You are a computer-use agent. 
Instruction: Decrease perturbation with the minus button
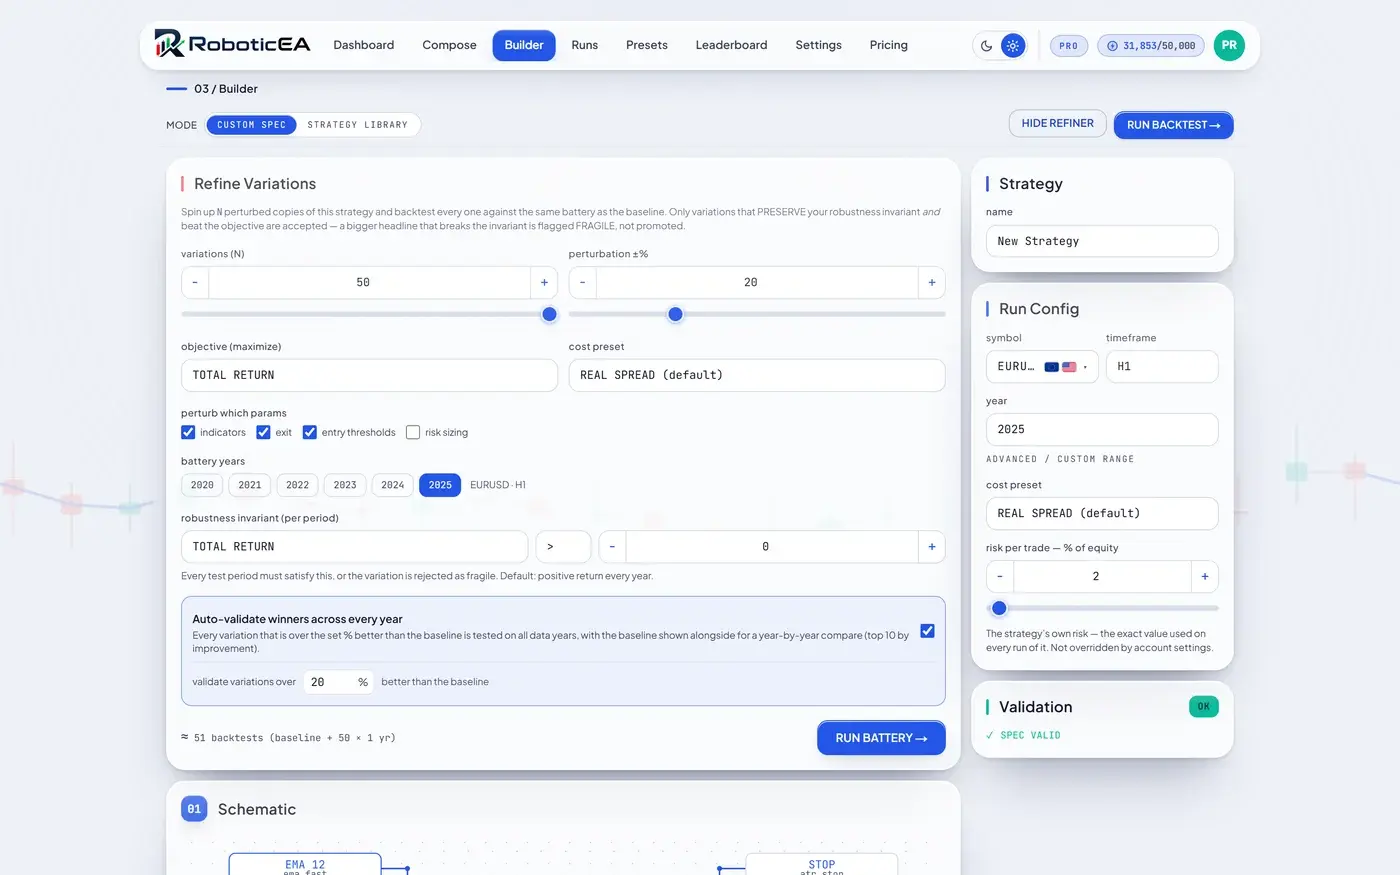click(583, 283)
